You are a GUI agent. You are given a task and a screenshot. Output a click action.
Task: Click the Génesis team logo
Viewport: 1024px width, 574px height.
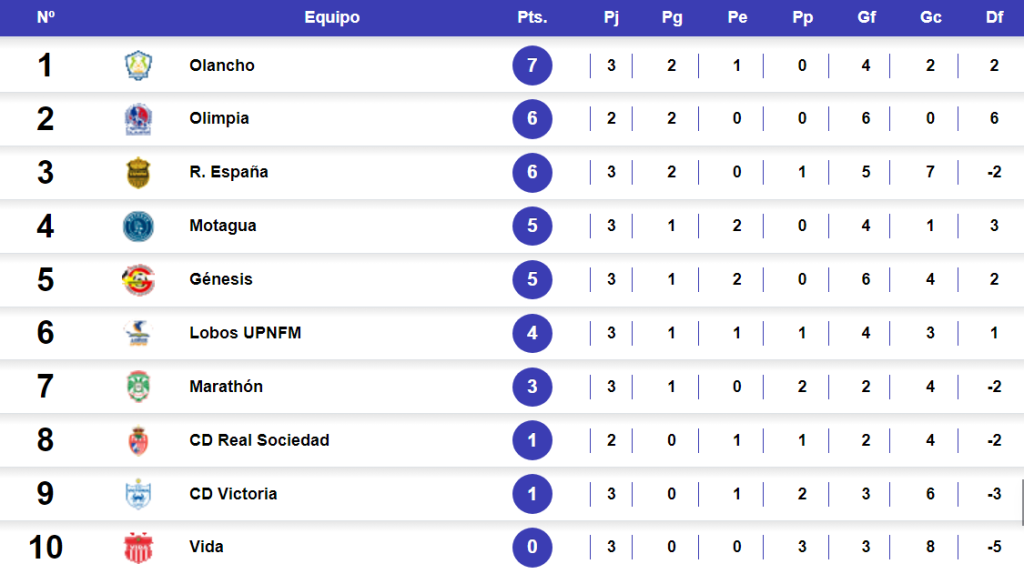[137, 280]
